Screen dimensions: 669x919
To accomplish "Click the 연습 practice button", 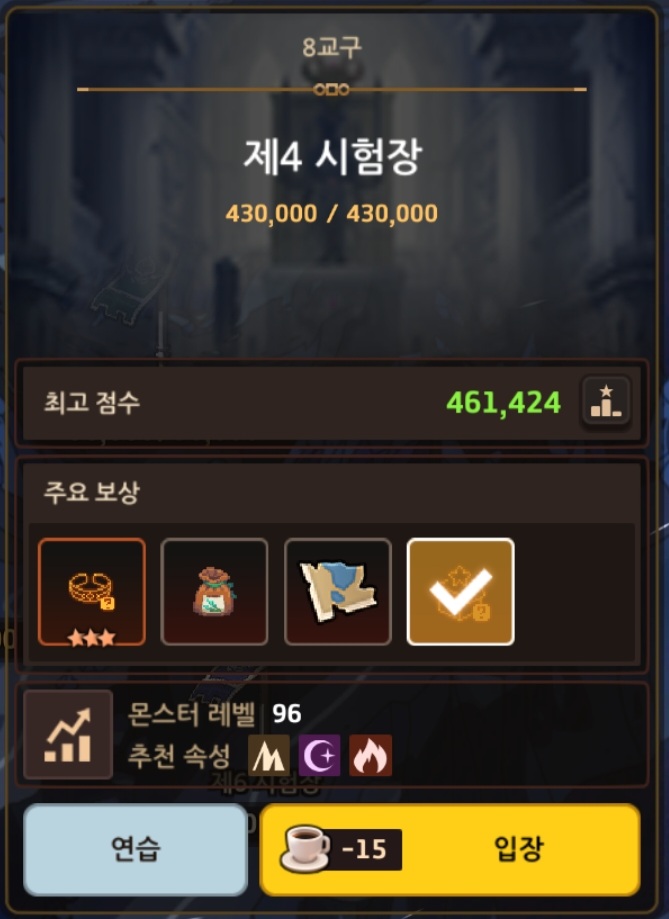I will [x=135, y=849].
